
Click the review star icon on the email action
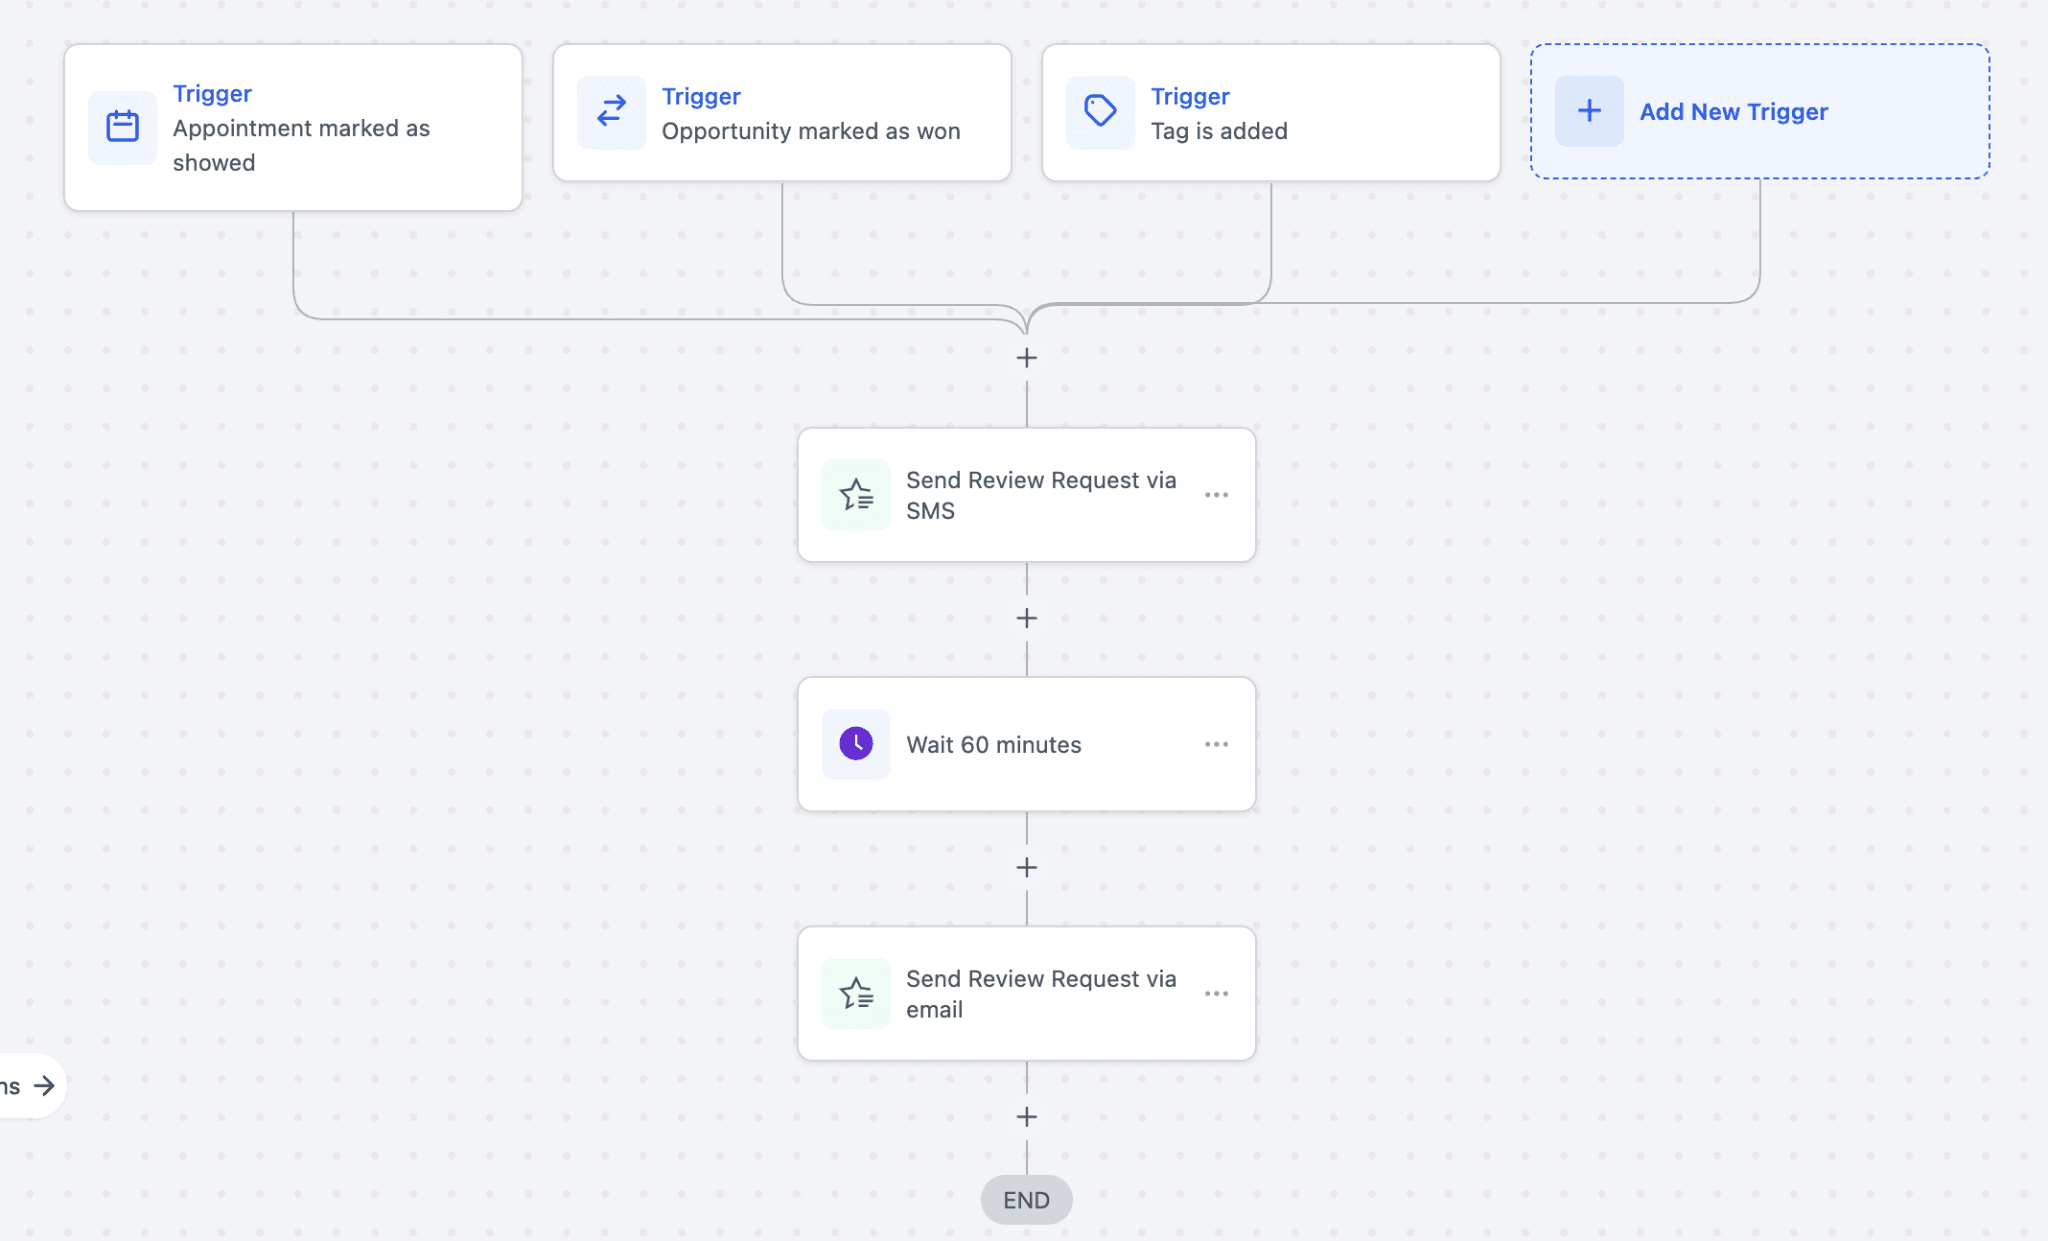click(856, 993)
